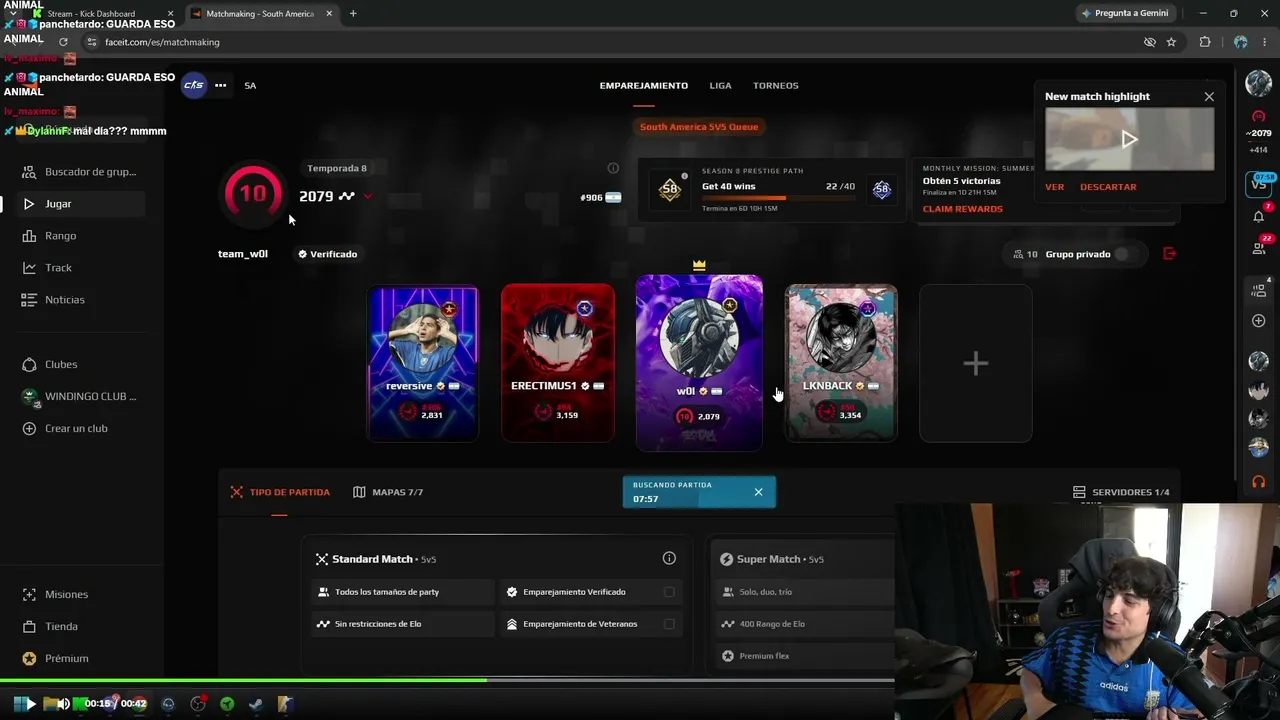The height and width of the screenshot is (720, 1280).
Task: Click the plus slot to invite a player
Action: [x=975, y=364]
